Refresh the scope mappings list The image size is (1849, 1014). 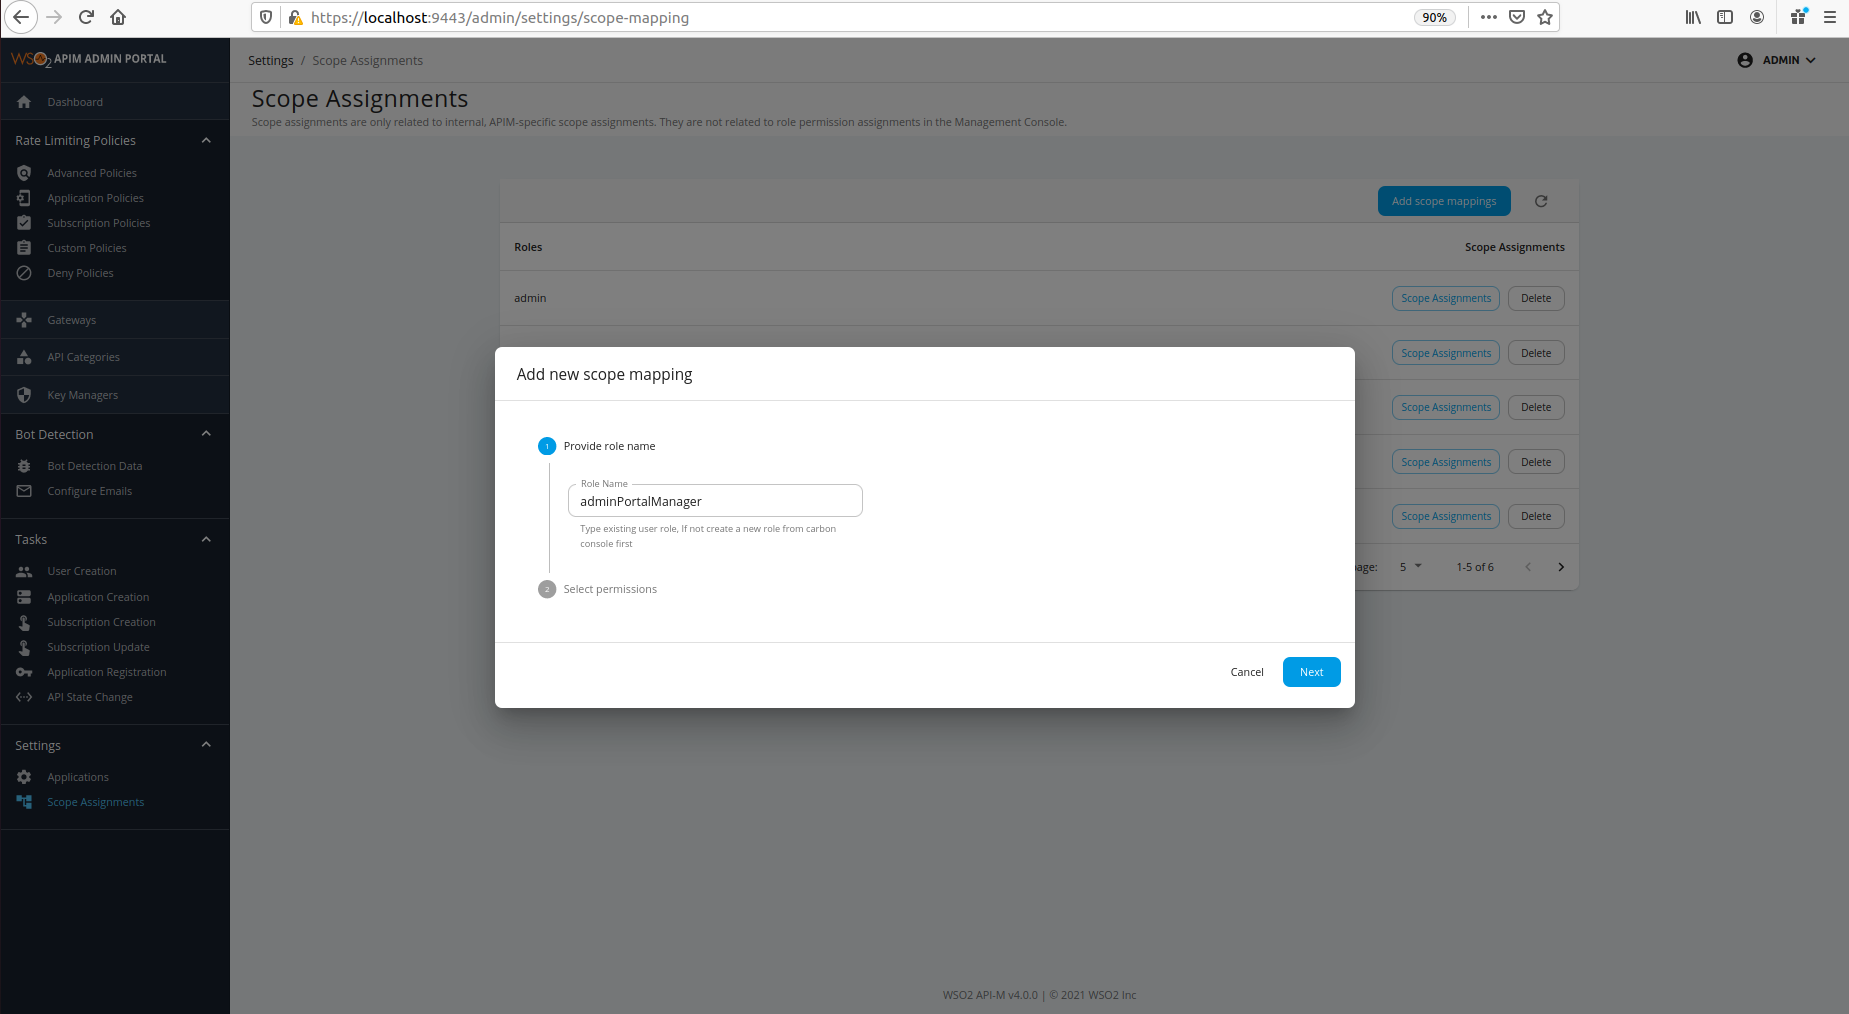click(x=1540, y=201)
